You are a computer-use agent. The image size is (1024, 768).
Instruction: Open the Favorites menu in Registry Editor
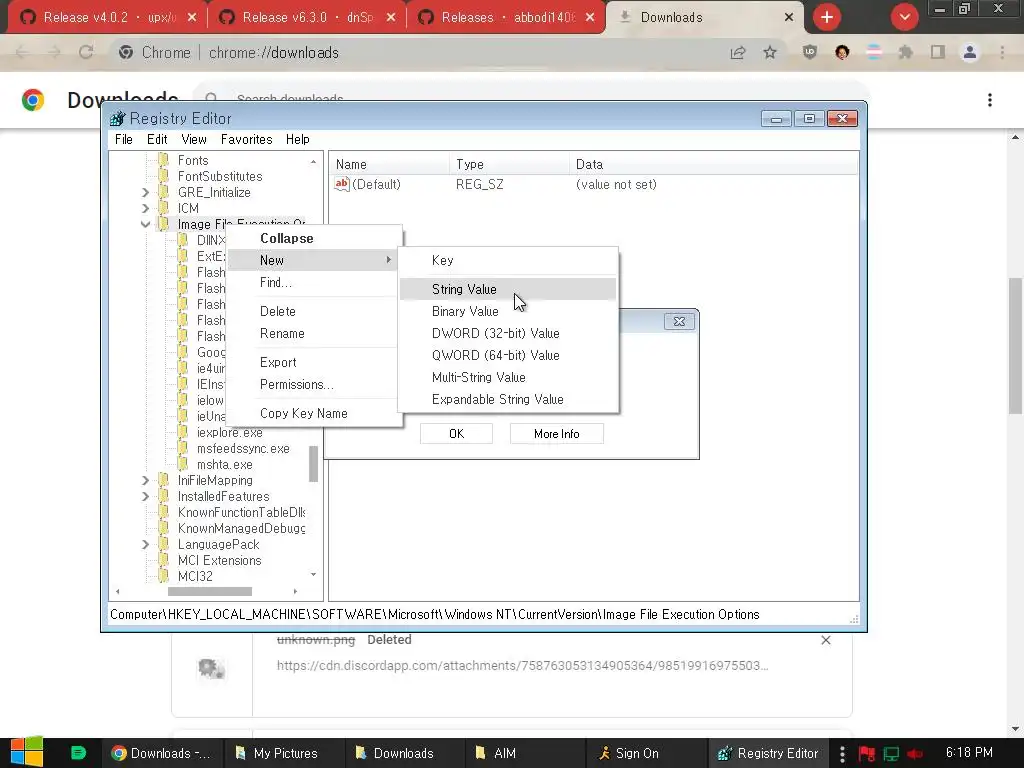coord(246,139)
